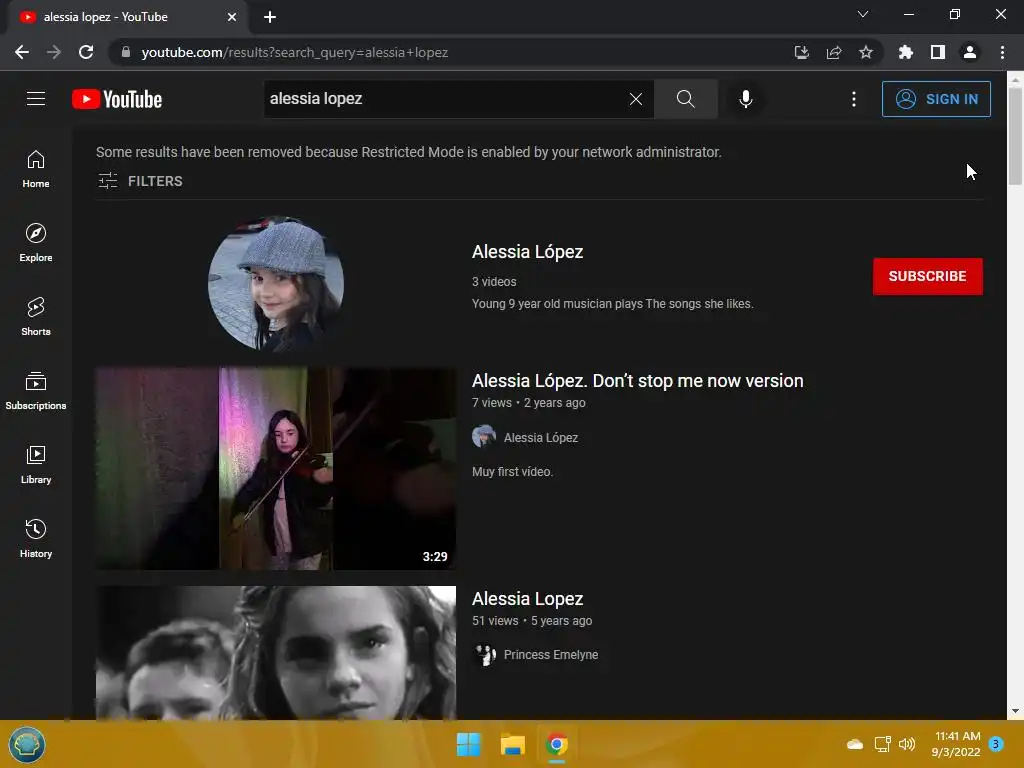Open File Explorer from taskbar
1024x768 pixels.
(x=513, y=744)
